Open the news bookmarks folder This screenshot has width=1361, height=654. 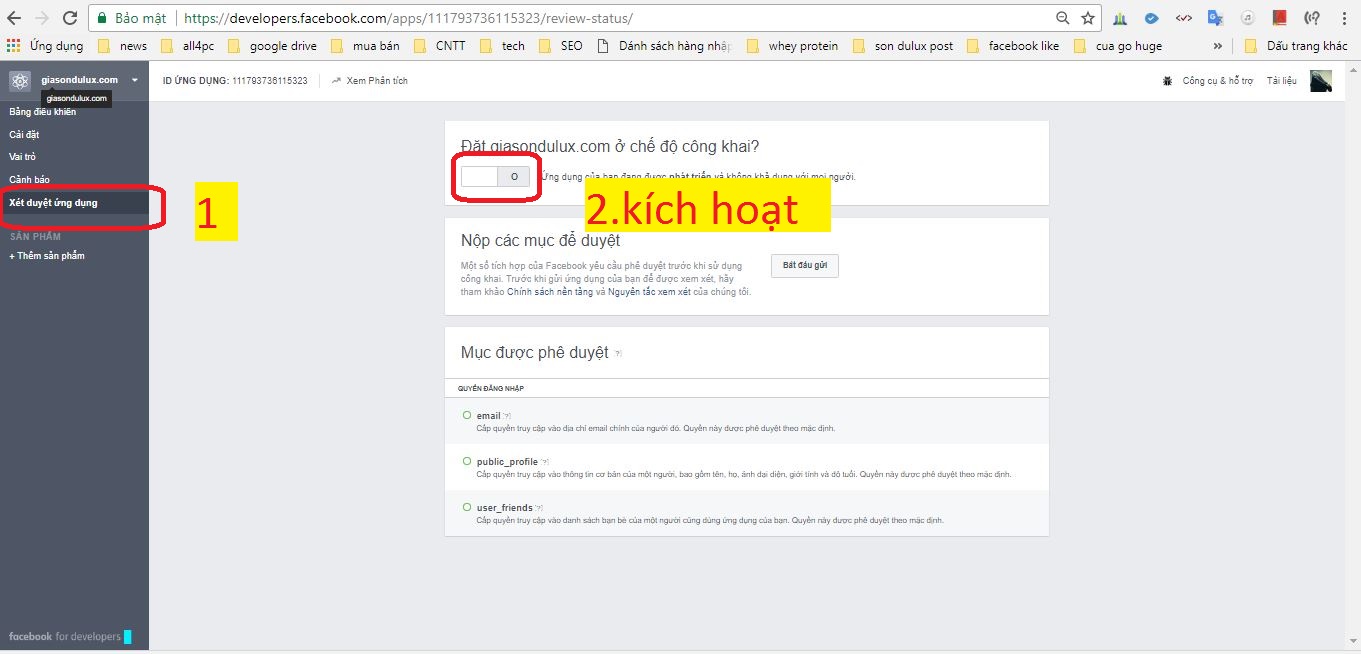click(x=122, y=46)
